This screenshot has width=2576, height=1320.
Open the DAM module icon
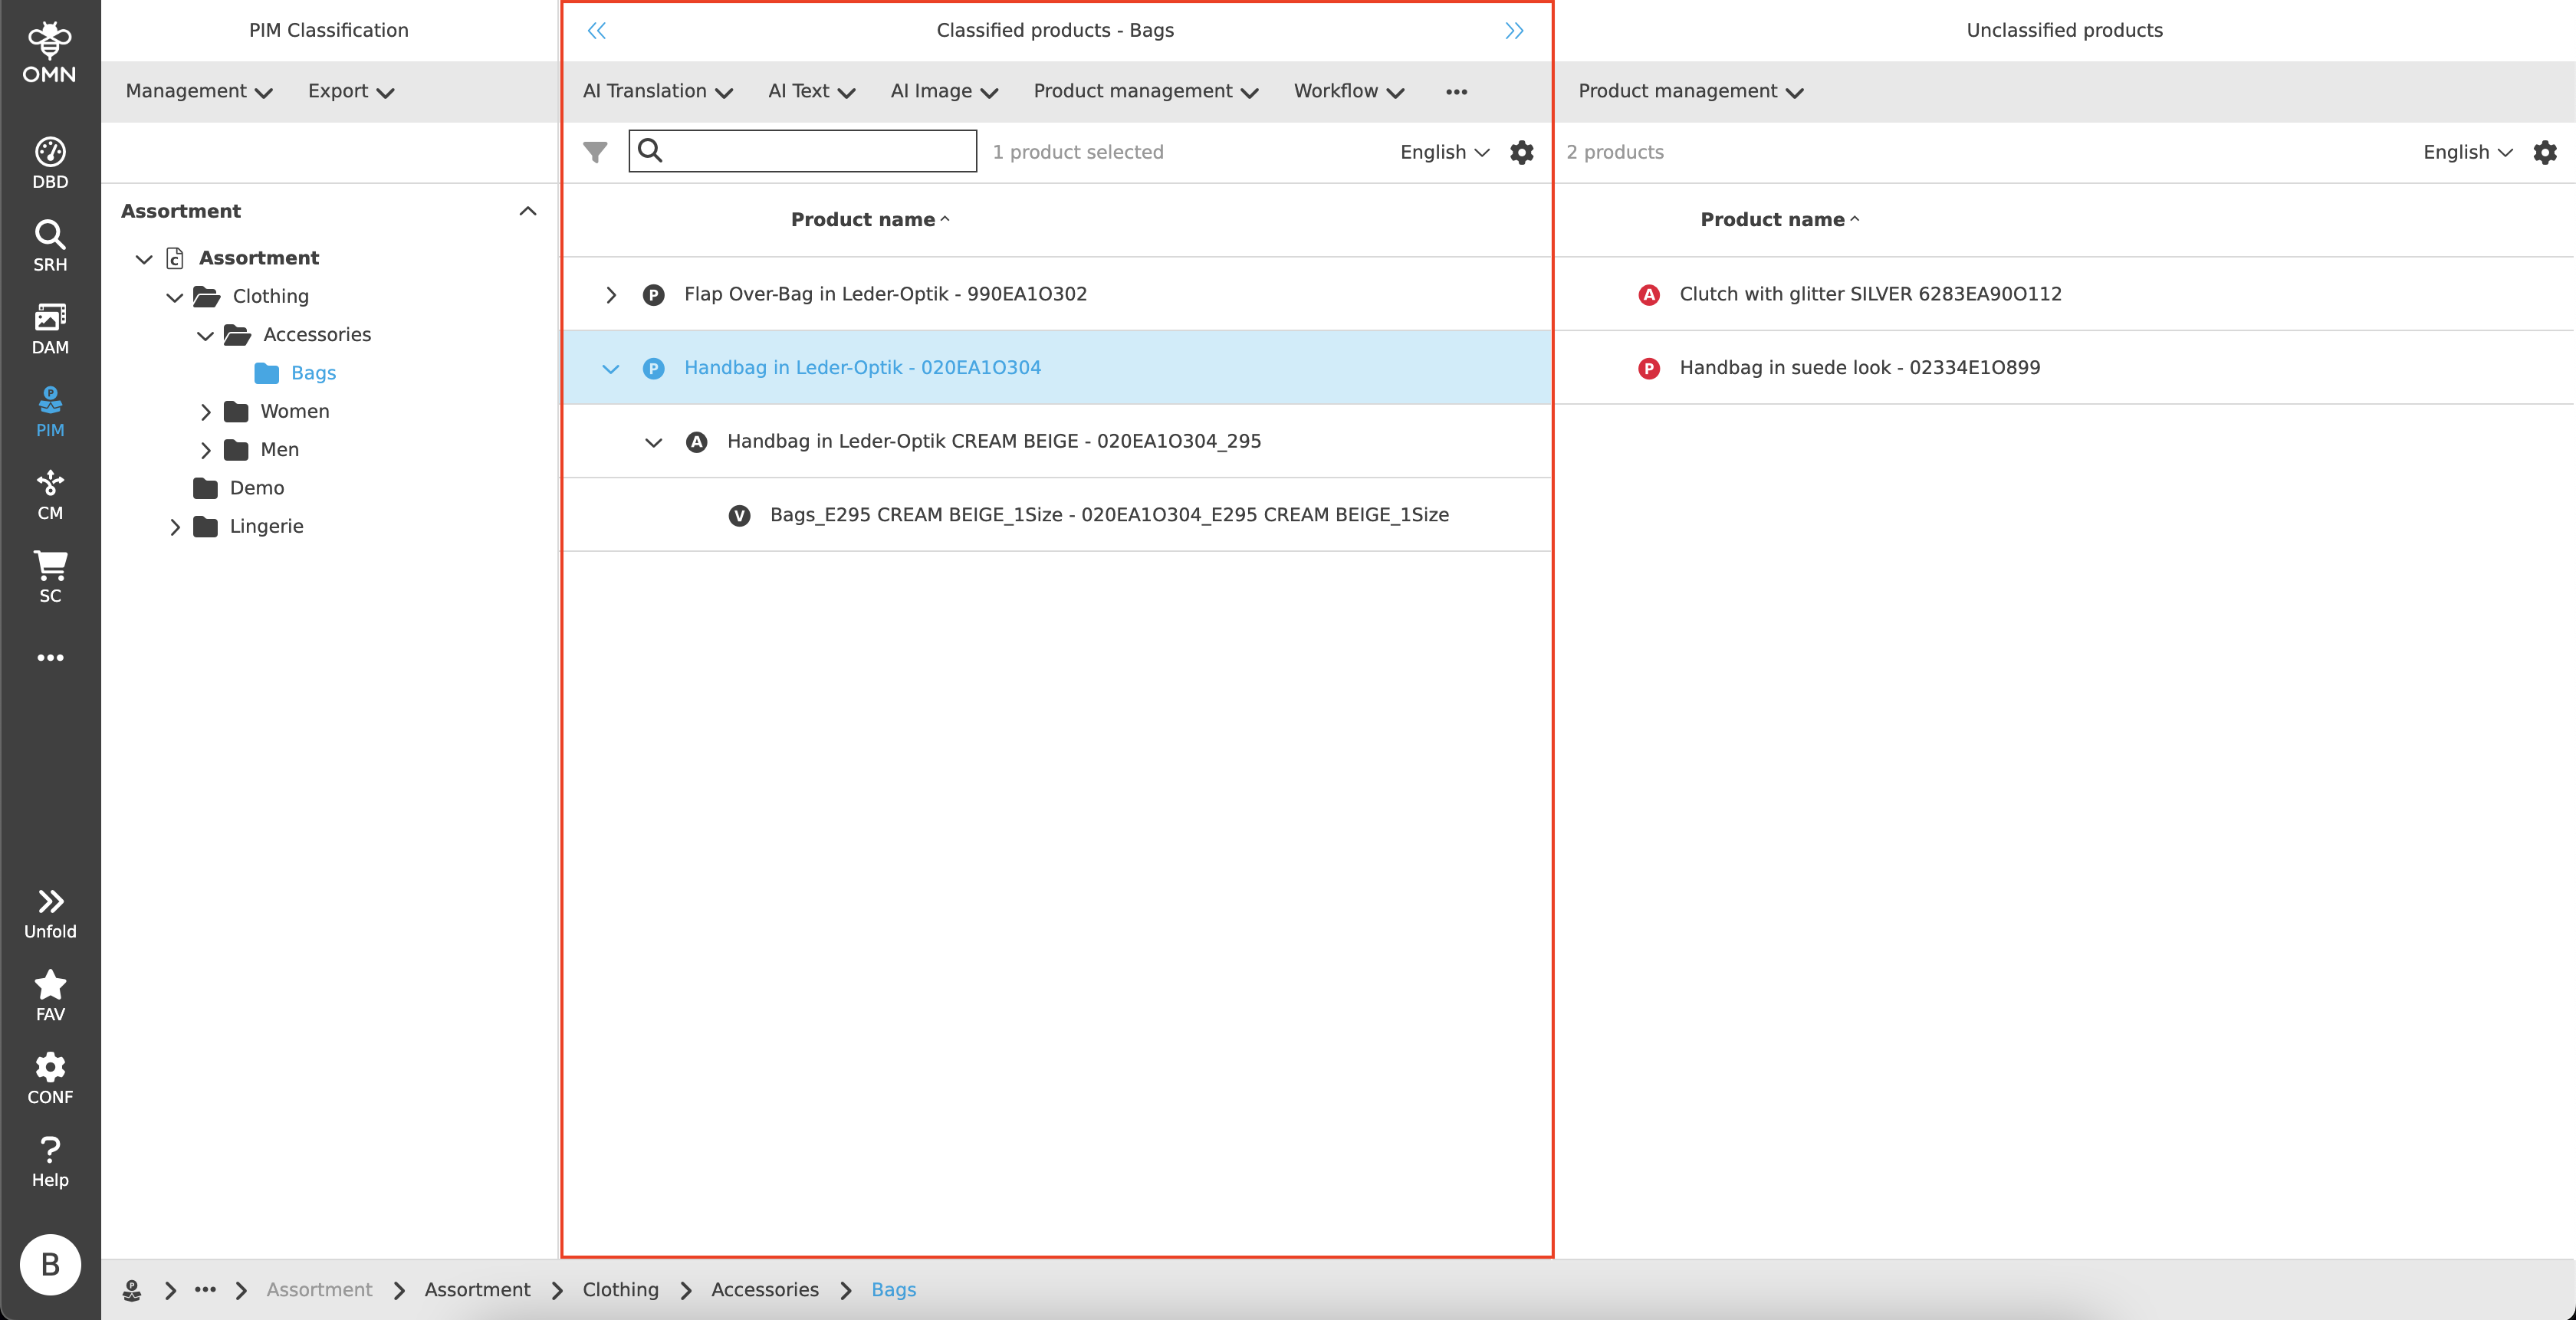point(50,328)
